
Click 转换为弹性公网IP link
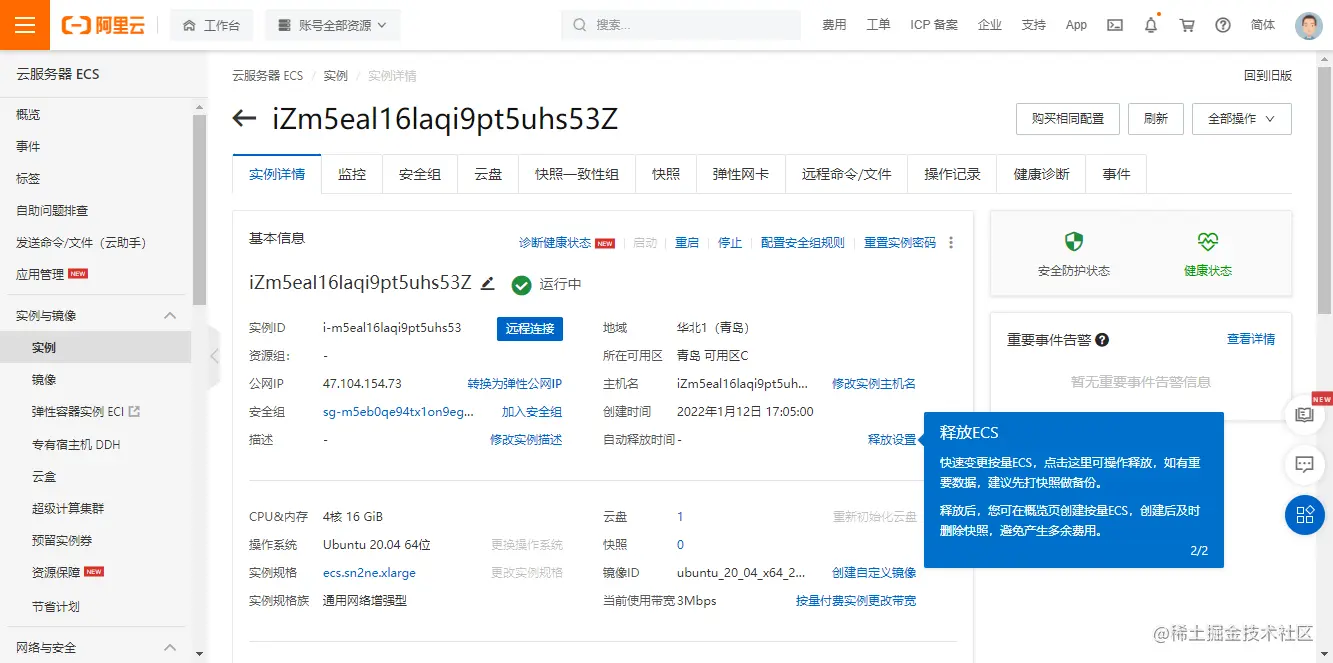pos(515,384)
